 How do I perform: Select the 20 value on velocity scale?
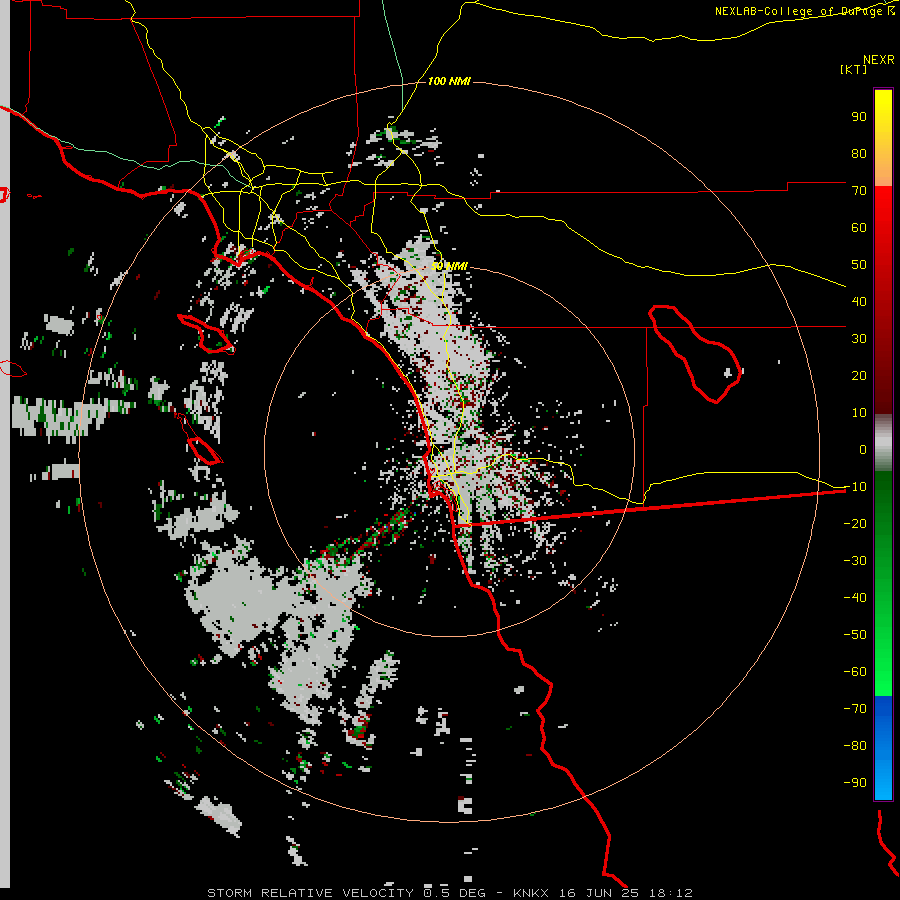click(859, 376)
